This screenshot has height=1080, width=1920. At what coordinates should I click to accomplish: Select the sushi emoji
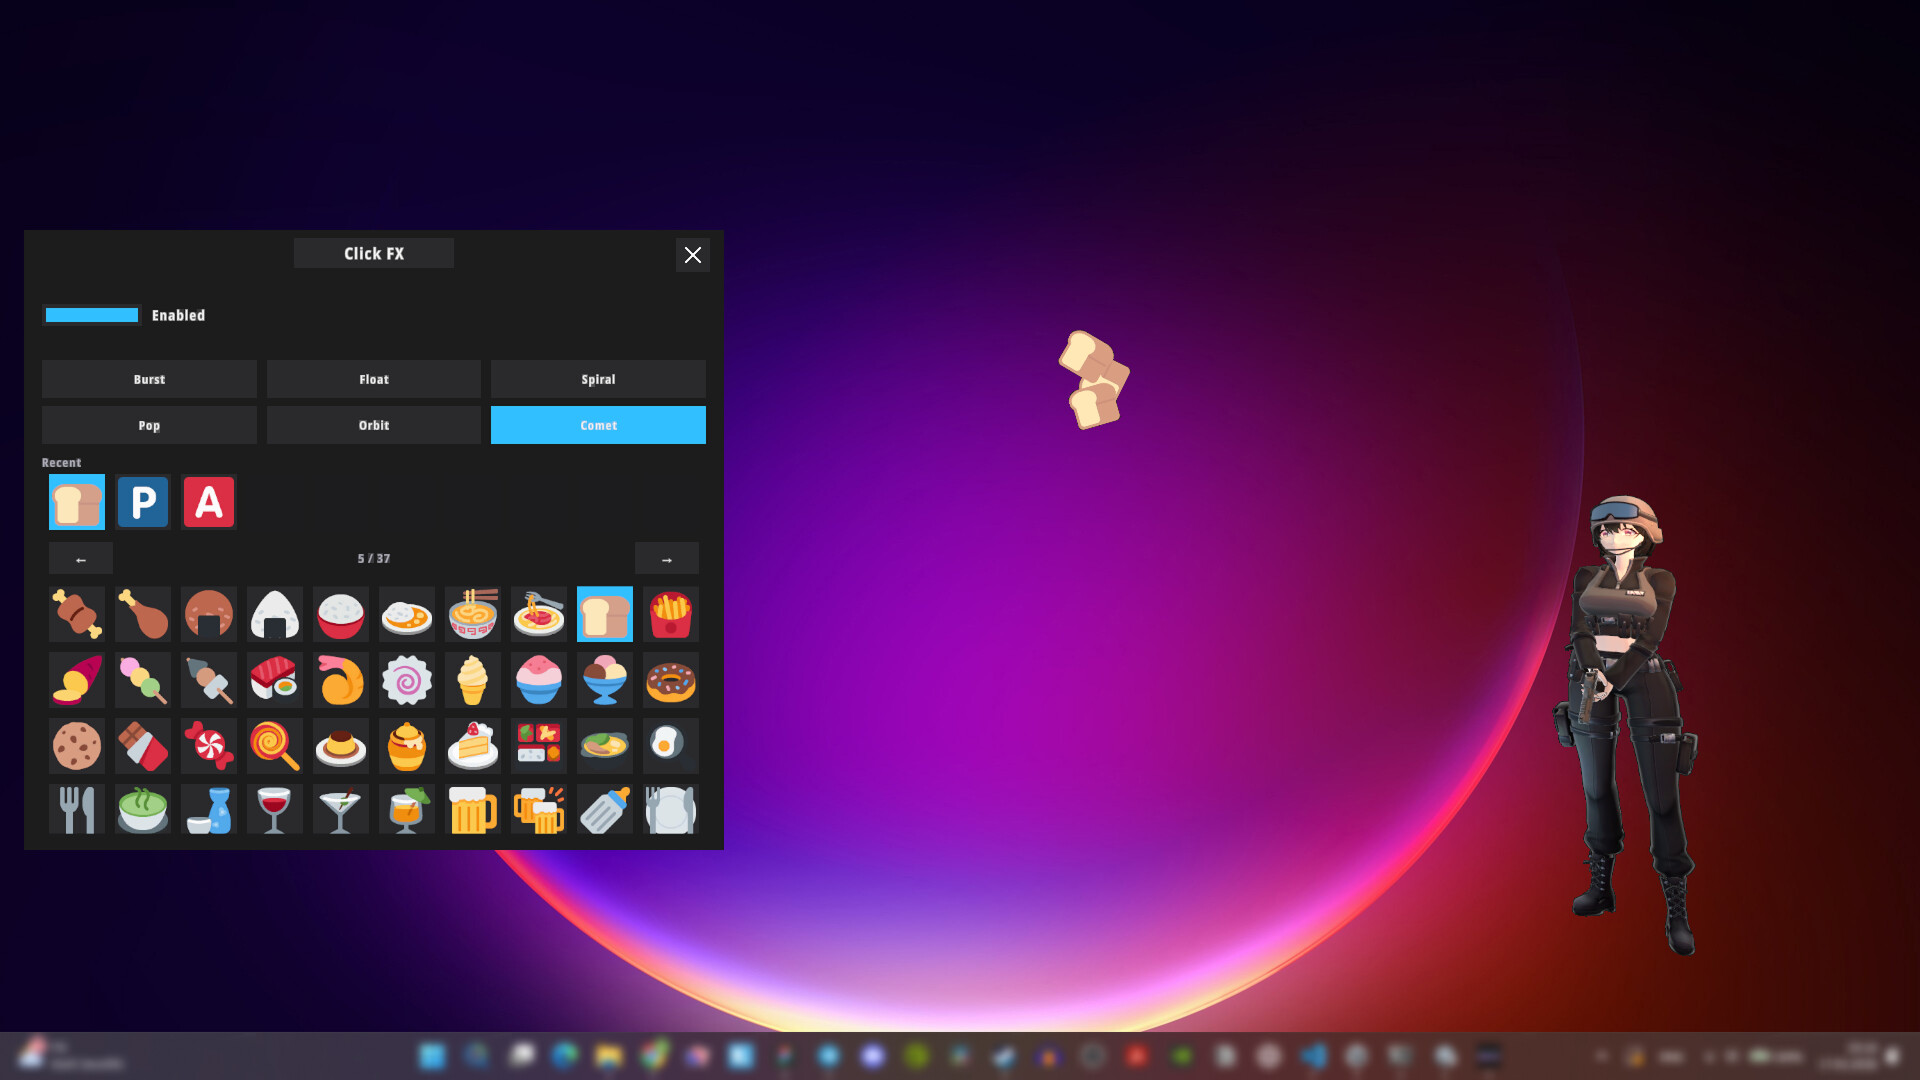[x=274, y=680]
